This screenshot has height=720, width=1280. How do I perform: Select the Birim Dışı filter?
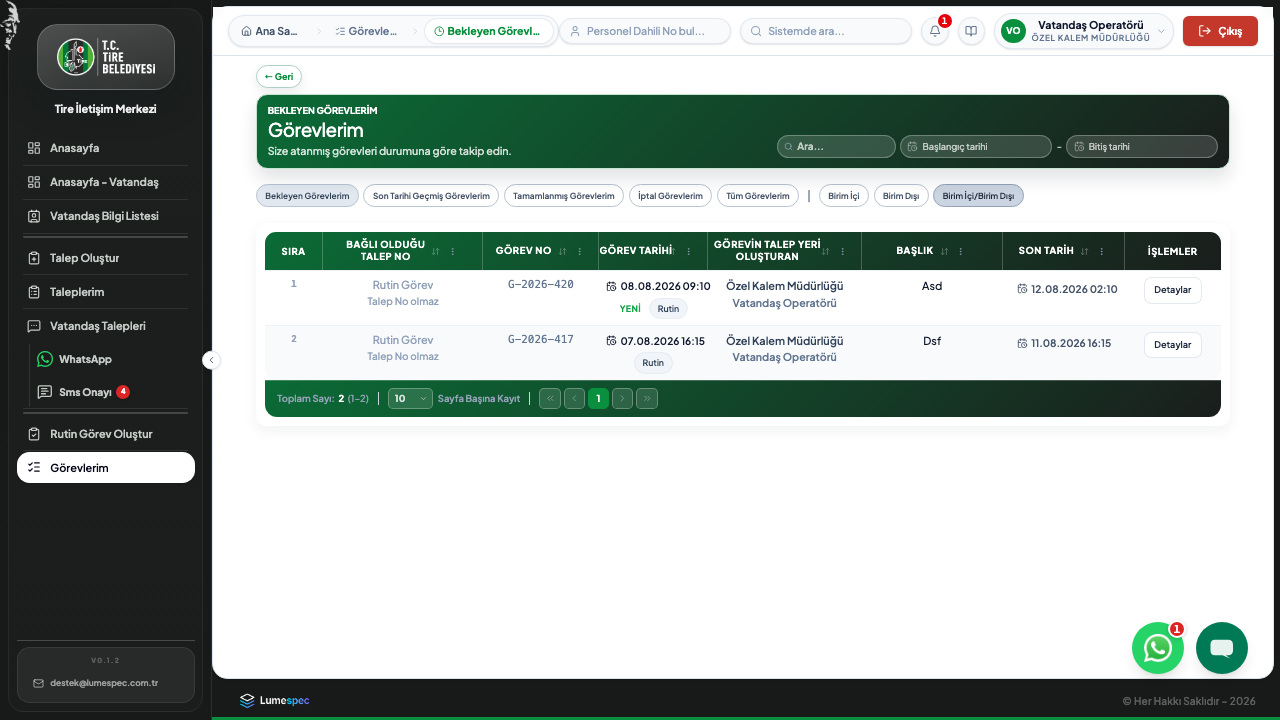(901, 196)
